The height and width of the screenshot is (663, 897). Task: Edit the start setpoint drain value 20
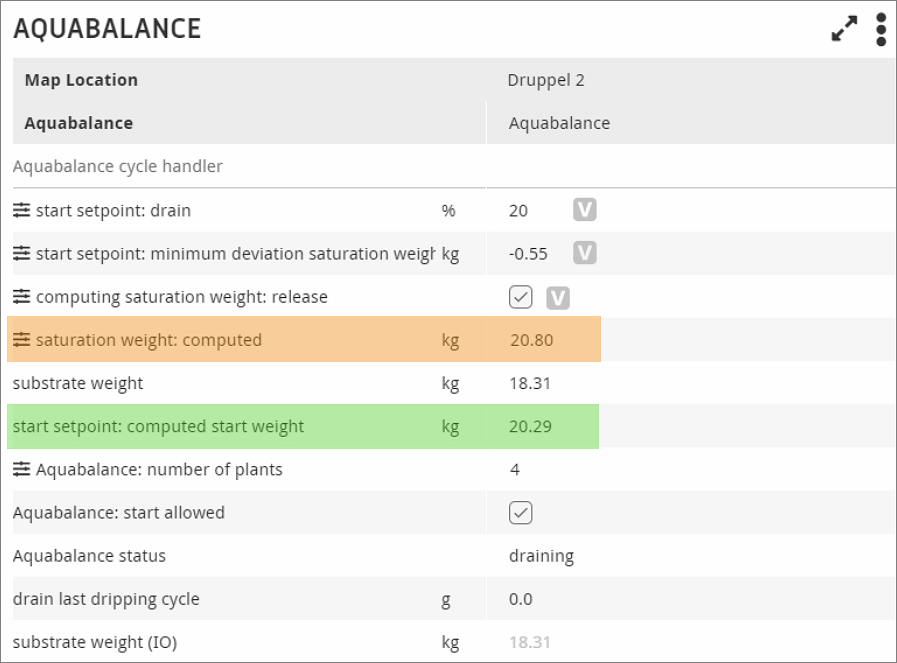[518, 211]
